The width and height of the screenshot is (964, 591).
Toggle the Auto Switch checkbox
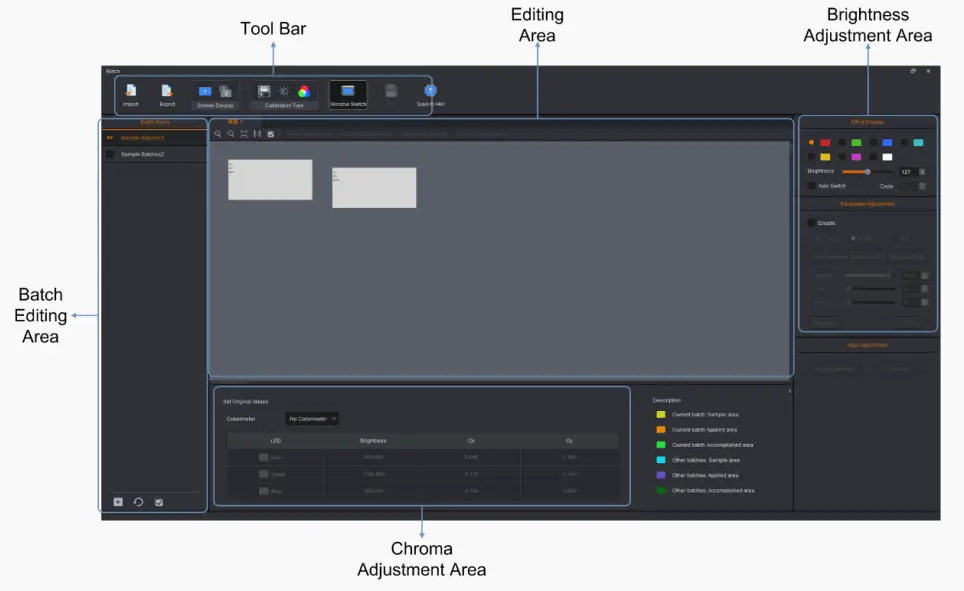(x=811, y=185)
